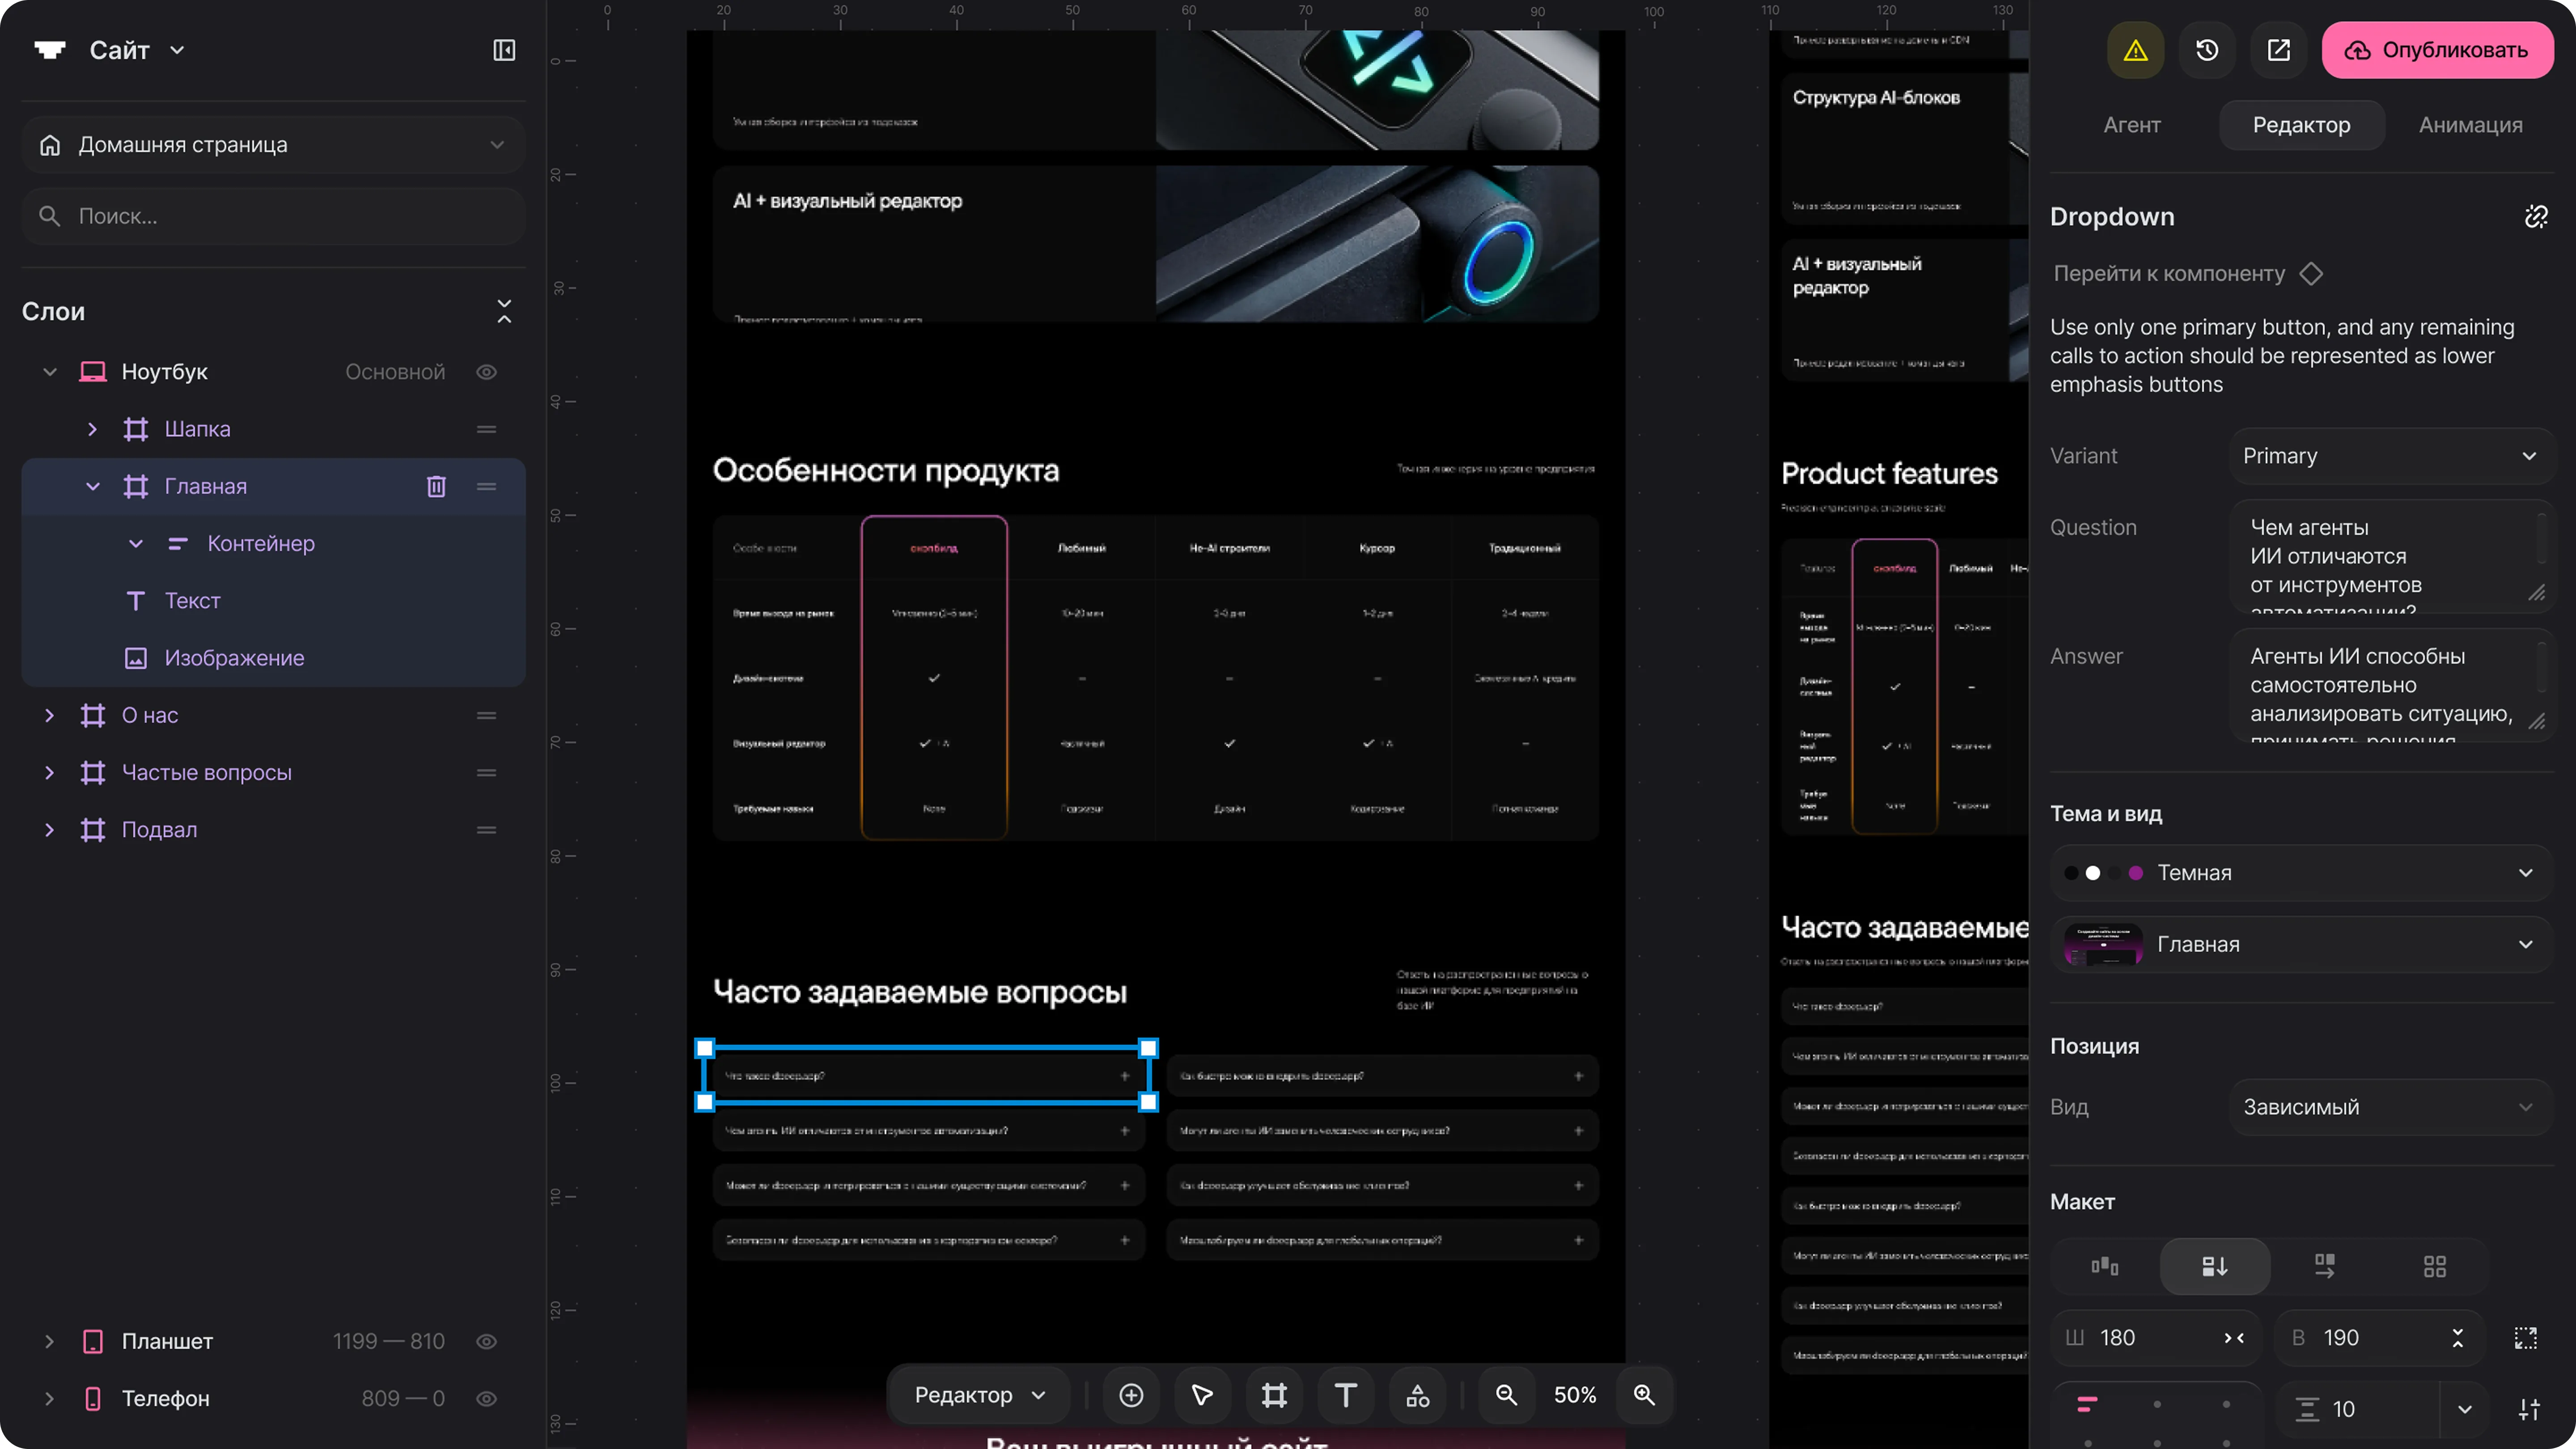Expand the О нас layer

click(50, 715)
